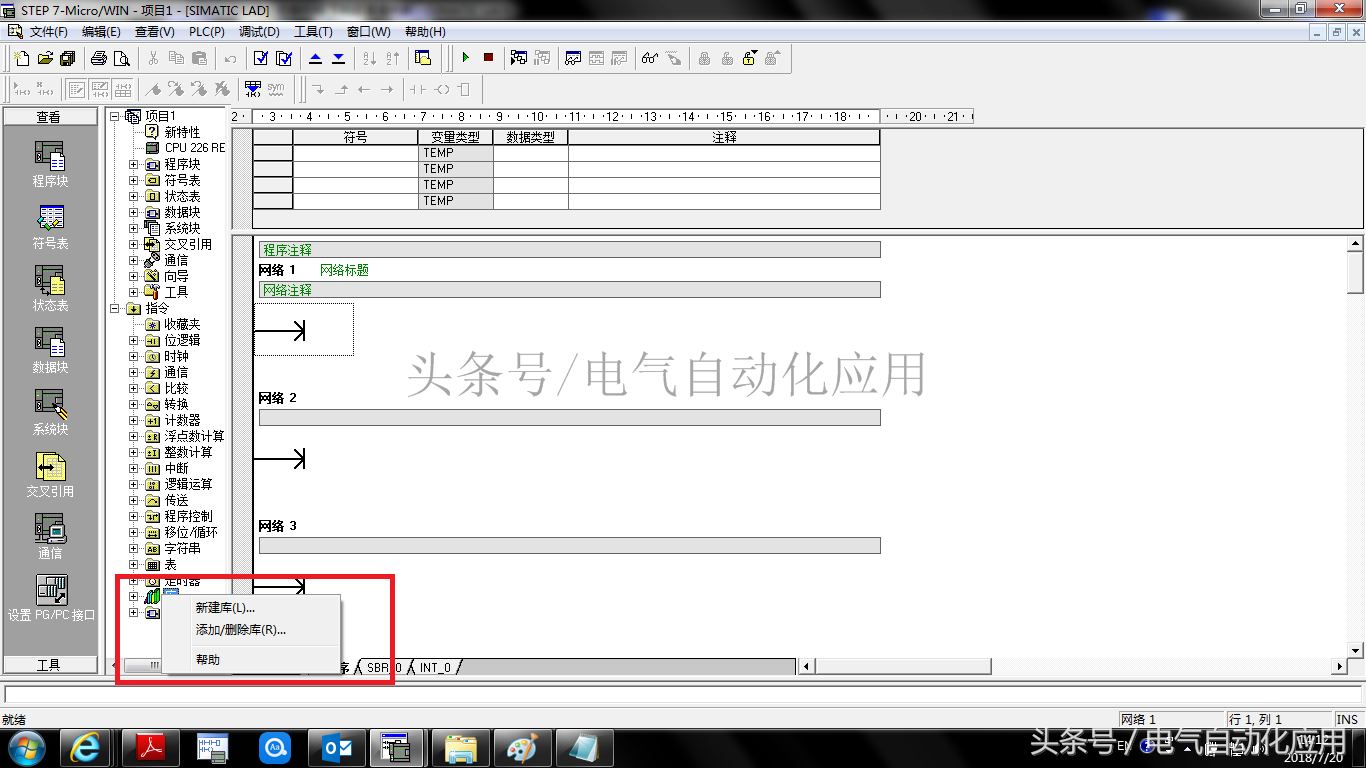Click the 工具 button below navigation bar

pos(49,665)
